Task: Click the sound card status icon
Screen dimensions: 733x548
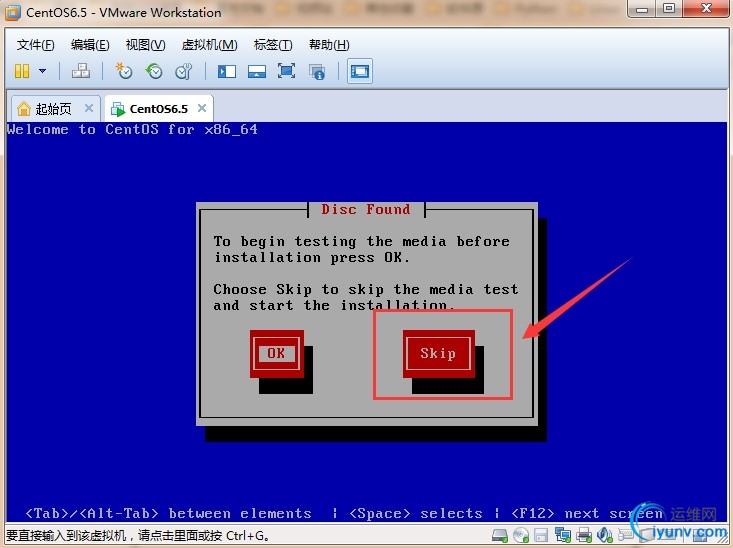Action: coord(605,535)
